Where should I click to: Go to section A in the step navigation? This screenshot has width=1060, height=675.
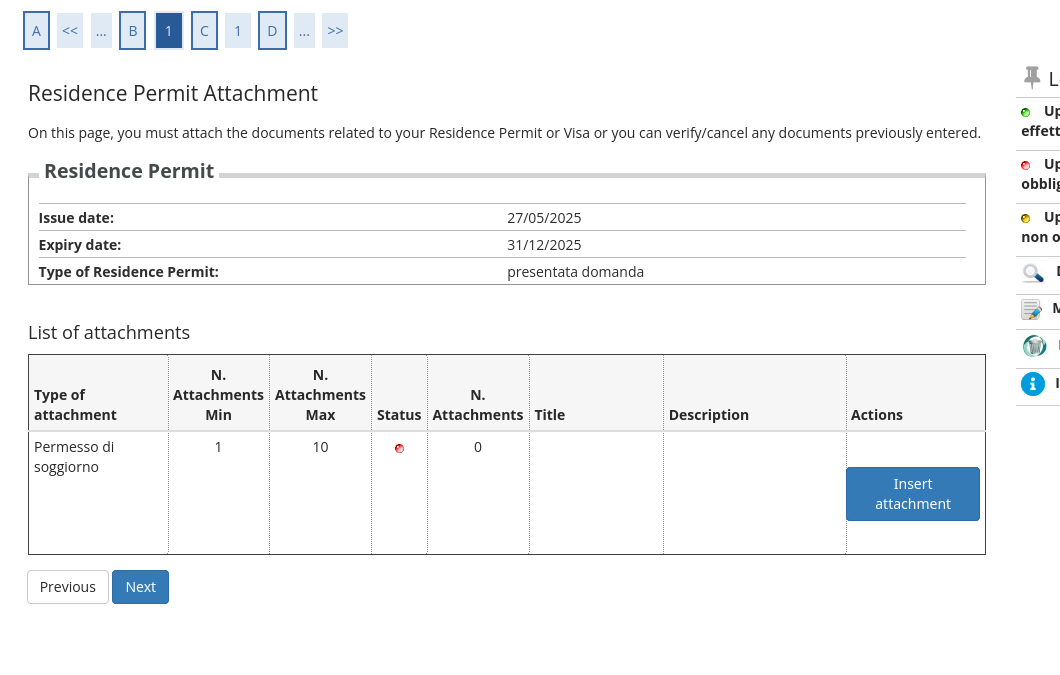coord(36,31)
